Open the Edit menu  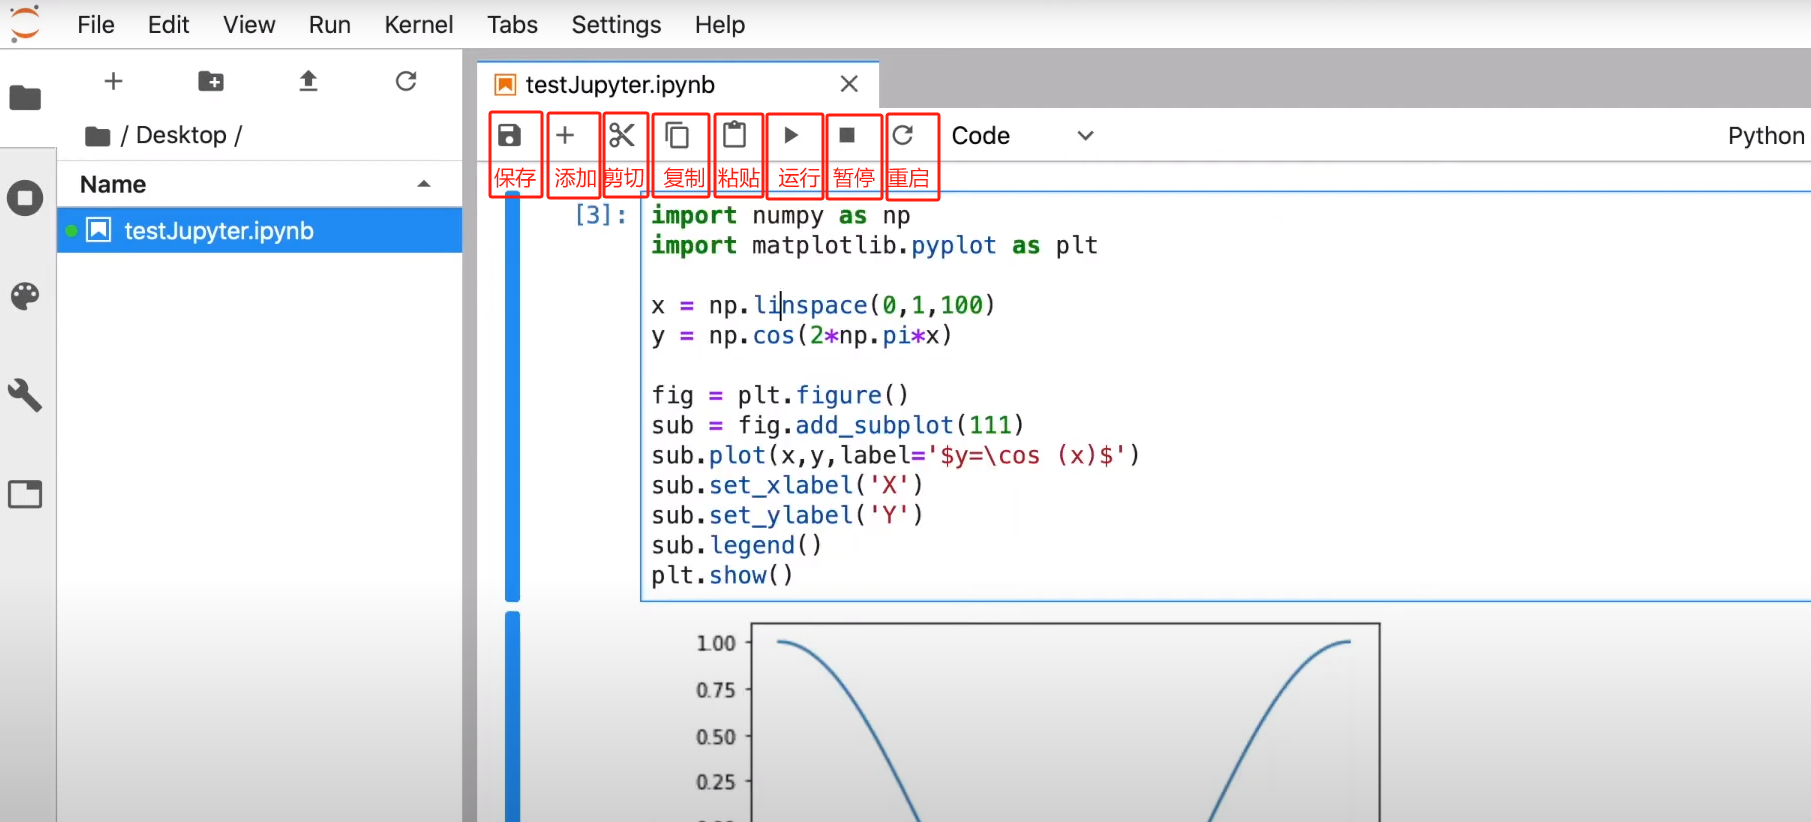pos(168,25)
